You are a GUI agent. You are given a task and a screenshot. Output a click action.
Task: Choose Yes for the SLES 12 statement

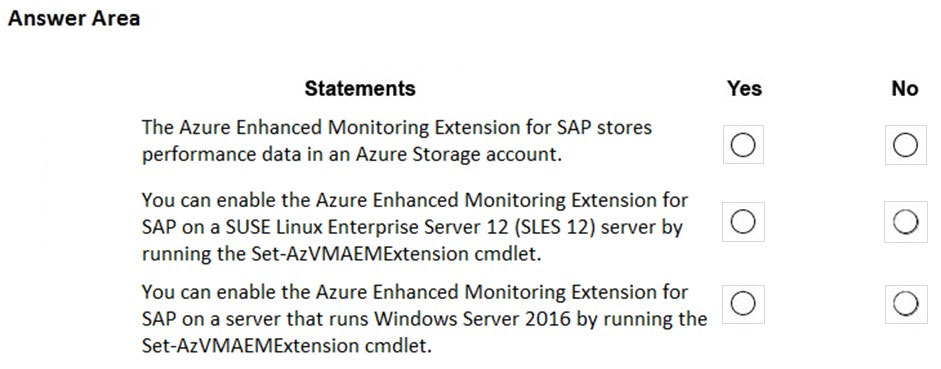[x=743, y=222]
